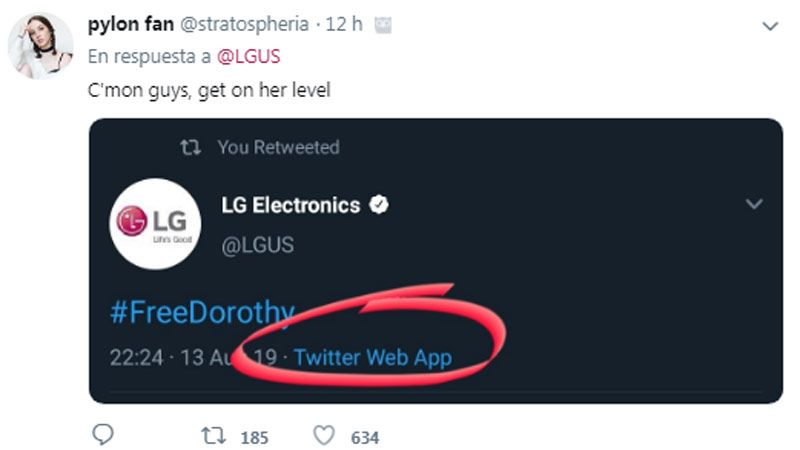Click the 634 likes count
800x450 pixels.
coord(364,436)
